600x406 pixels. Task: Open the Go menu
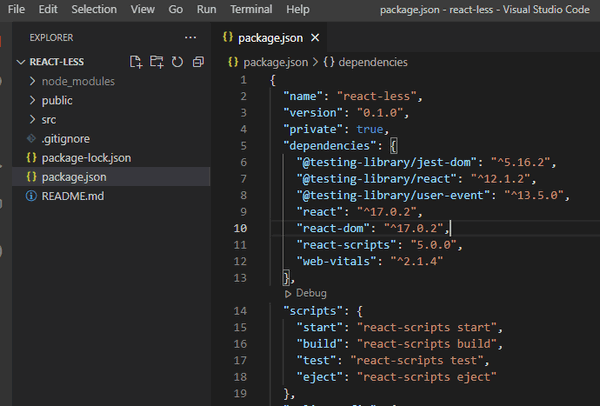pos(176,9)
